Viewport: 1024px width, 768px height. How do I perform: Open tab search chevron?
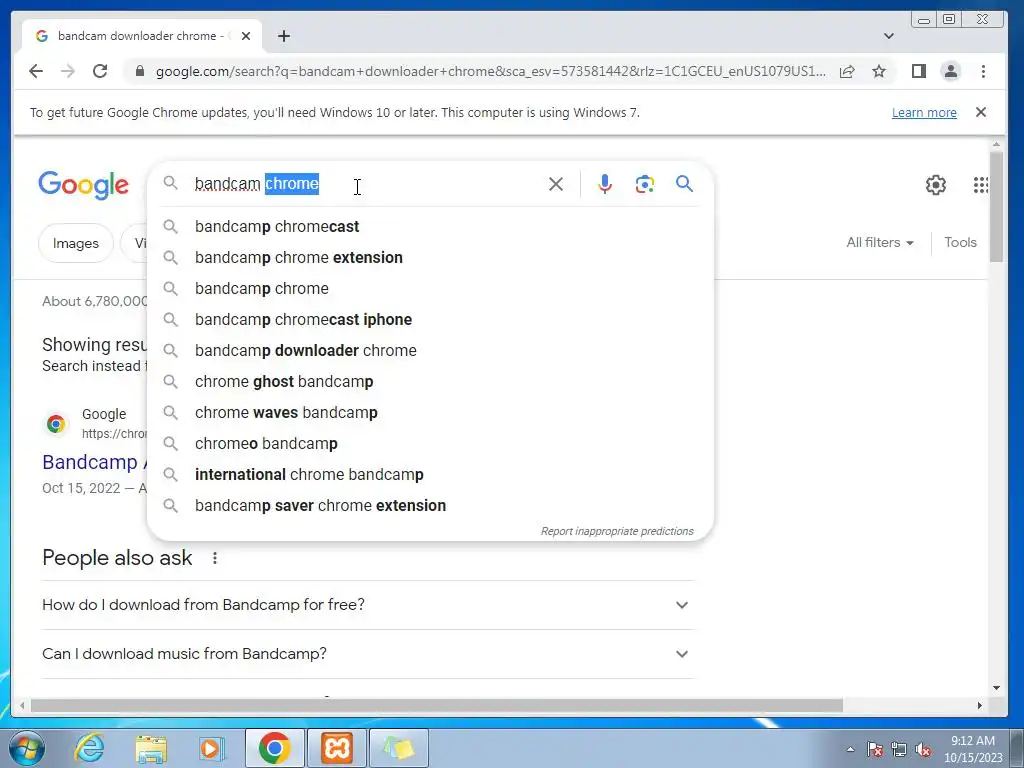[889, 36]
